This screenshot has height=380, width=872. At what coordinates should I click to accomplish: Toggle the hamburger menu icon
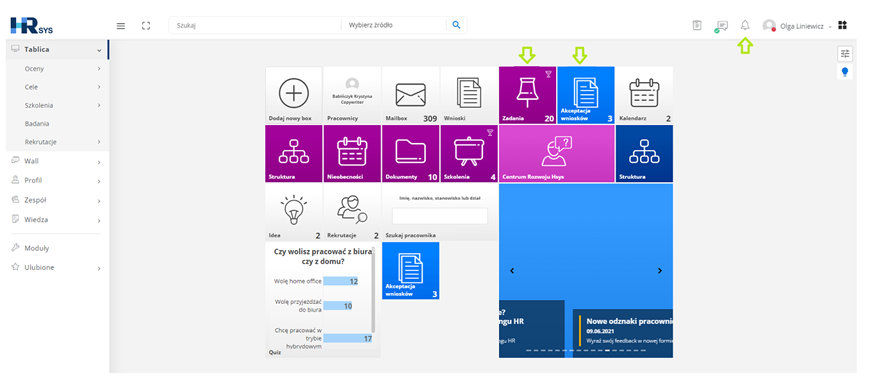[x=121, y=26]
